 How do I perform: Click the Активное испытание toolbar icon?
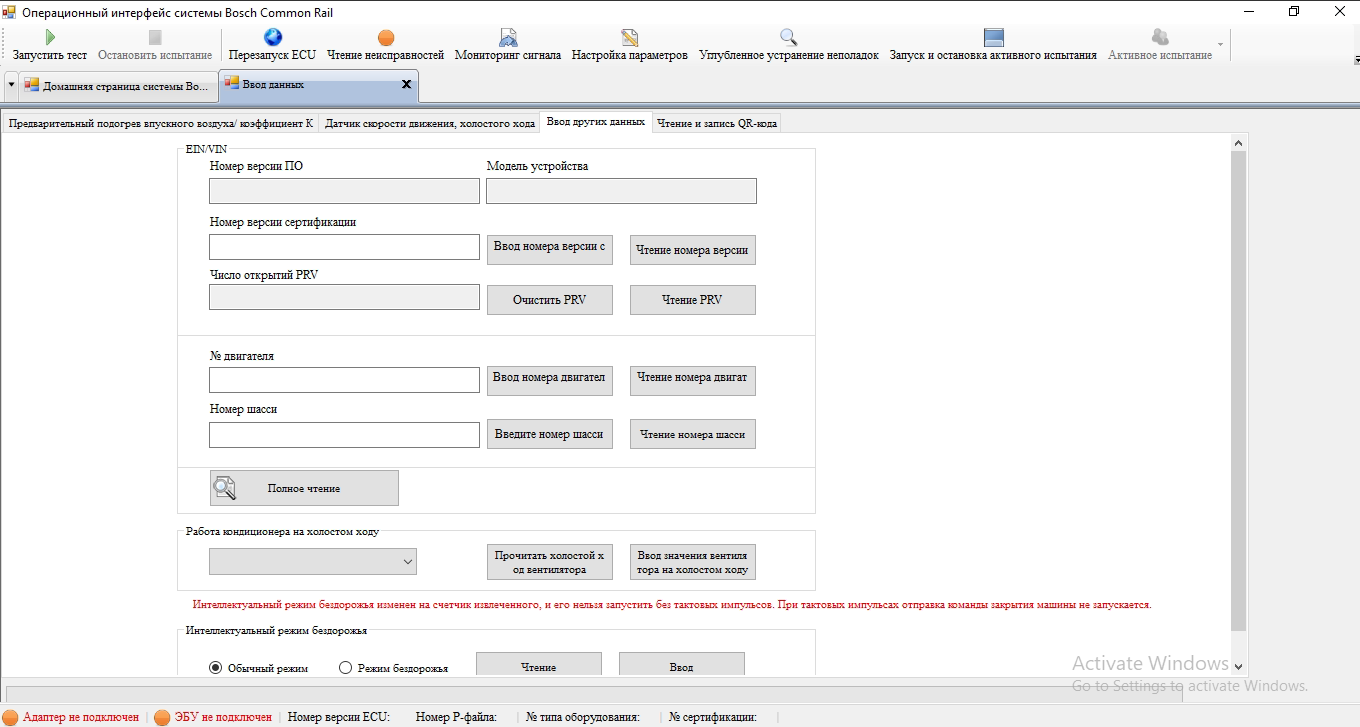point(1160,38)
